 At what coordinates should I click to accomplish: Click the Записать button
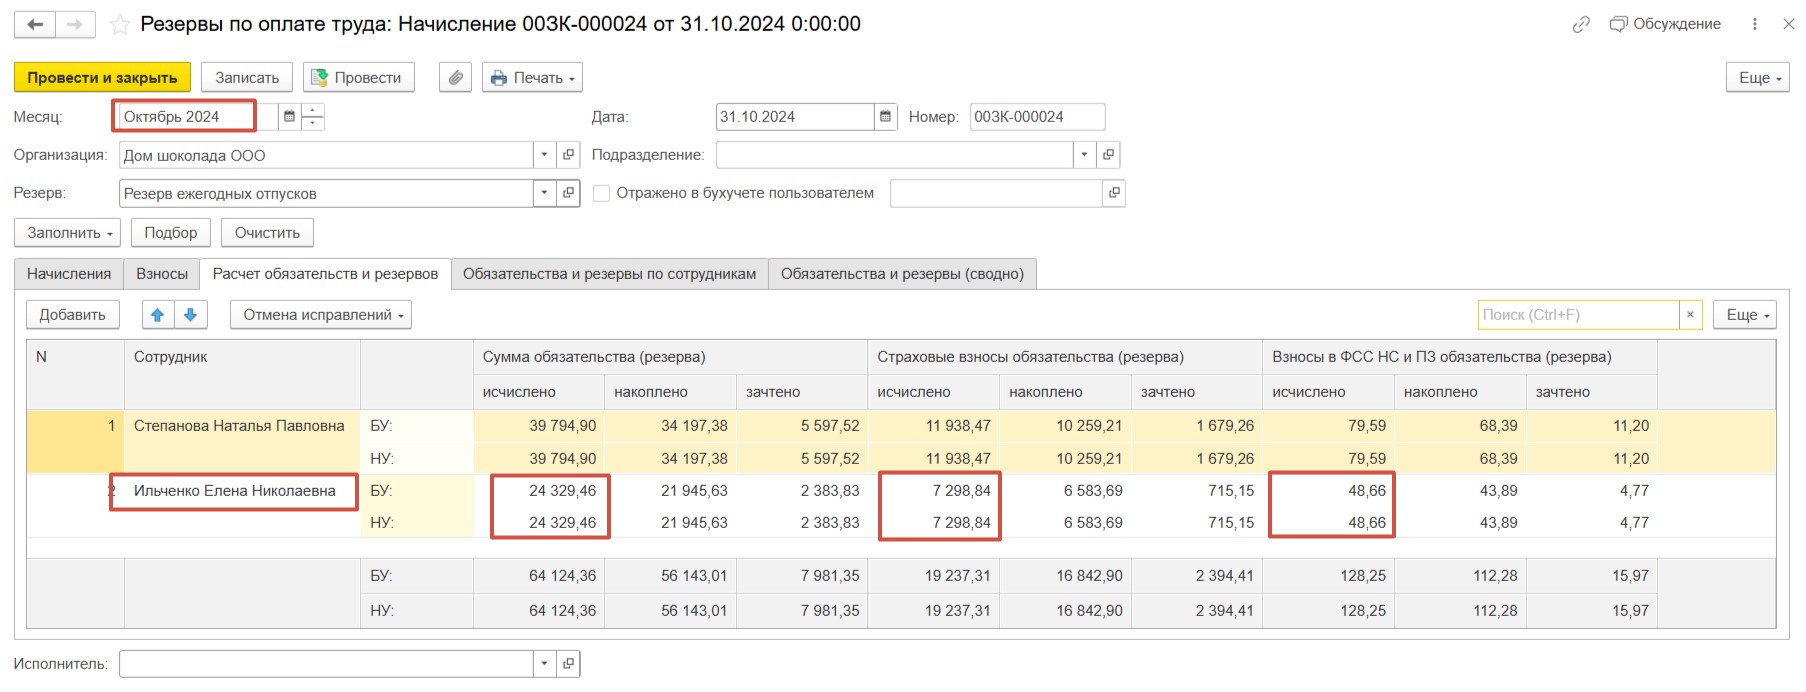coord(247,78)
